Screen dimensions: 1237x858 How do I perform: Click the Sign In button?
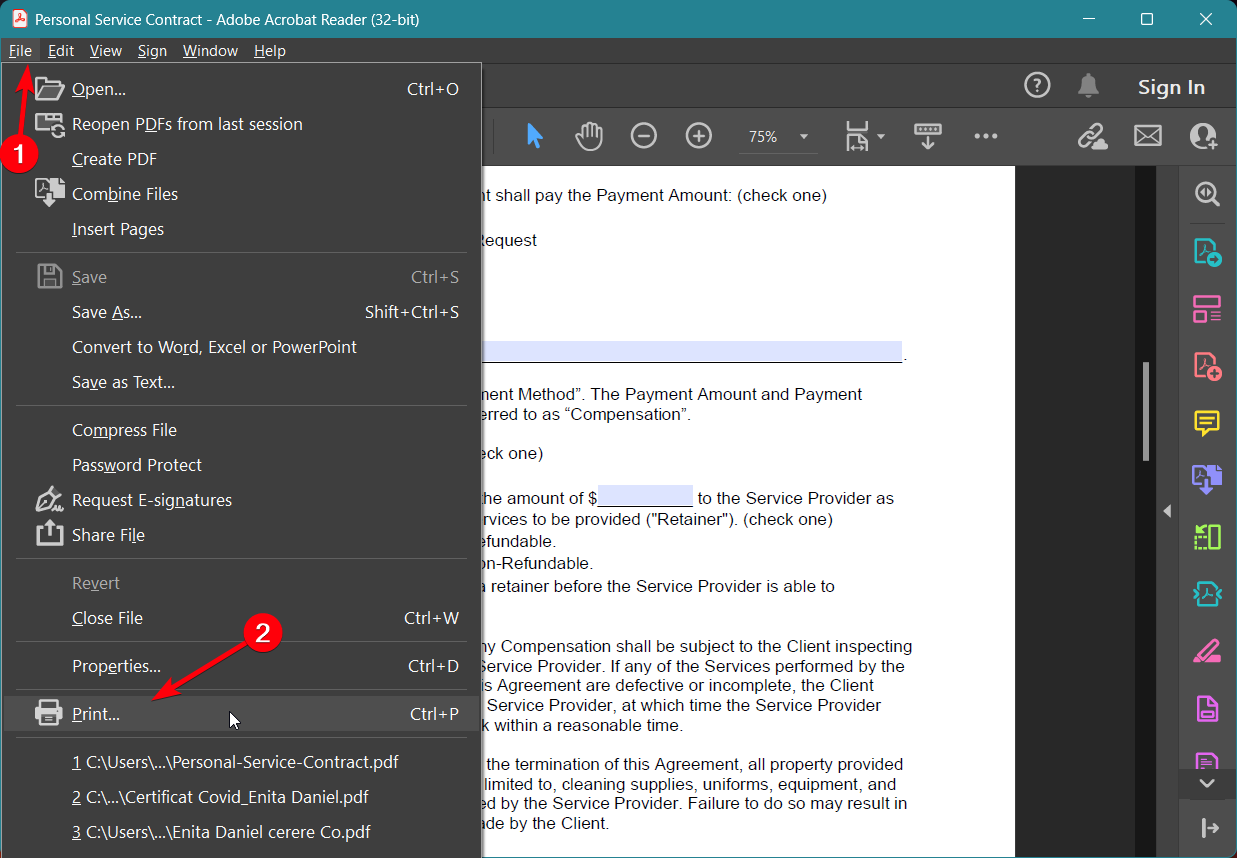(x=1171, y=87)
